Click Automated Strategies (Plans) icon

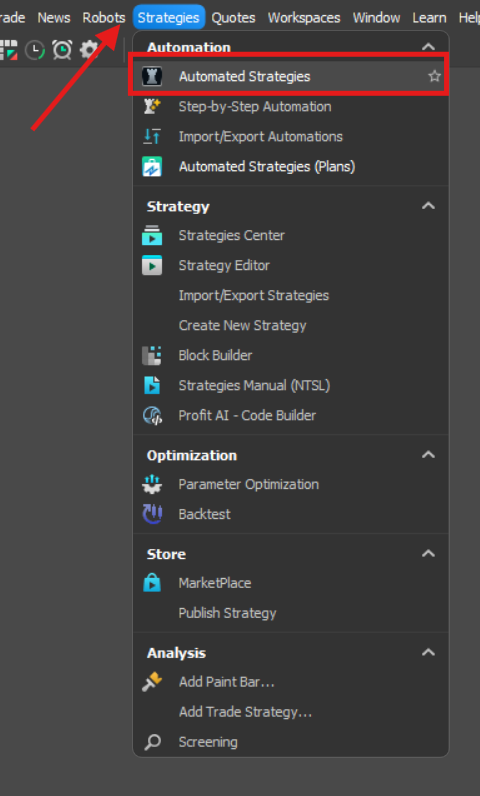coord(152,166)
